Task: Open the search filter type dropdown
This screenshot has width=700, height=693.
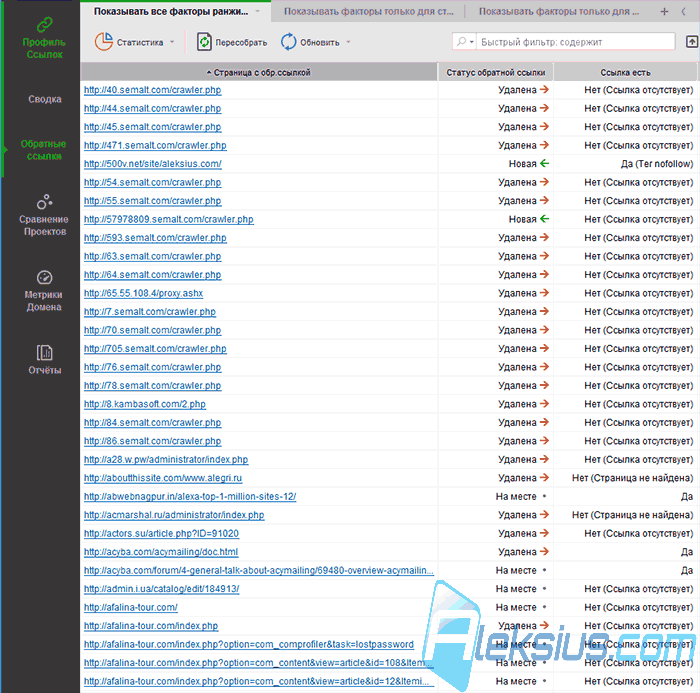Action: (x=464, y=42)
